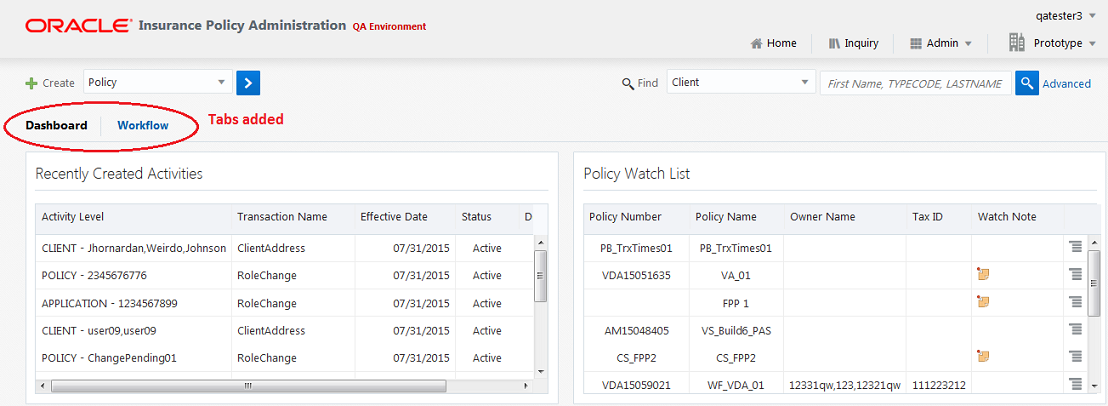Click activities horizontal scrollbar thumb
Viewport: 1108px width, 406px height.
(249, 386)
